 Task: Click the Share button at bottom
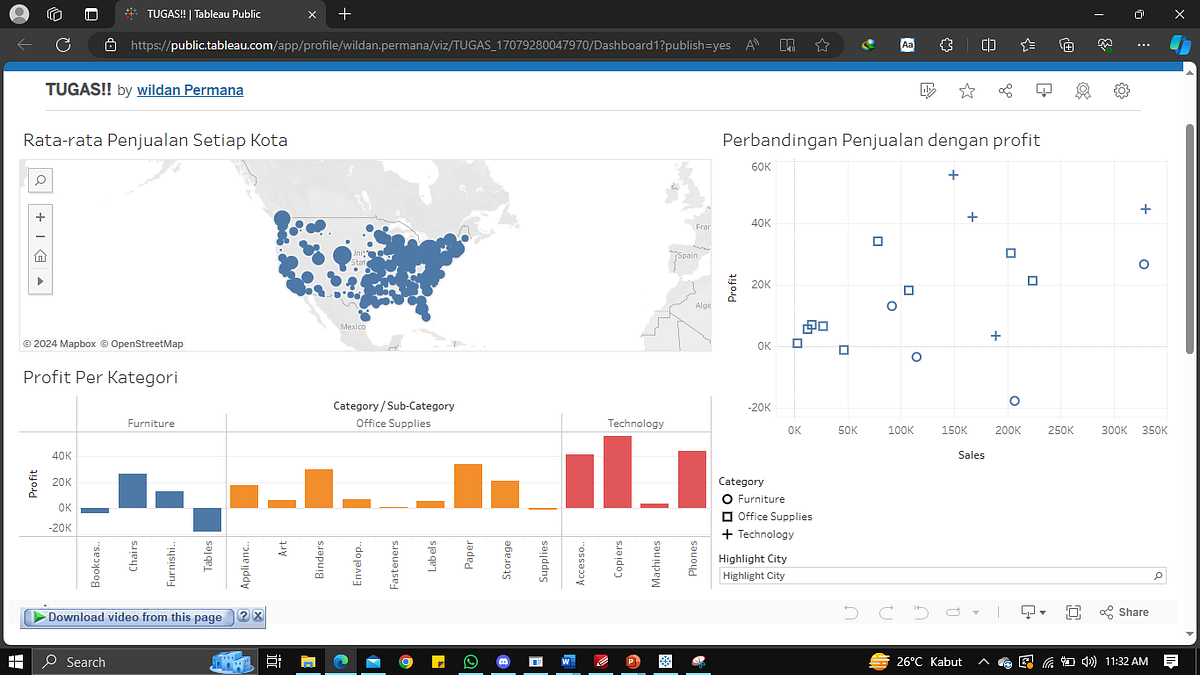[1124, 611]
